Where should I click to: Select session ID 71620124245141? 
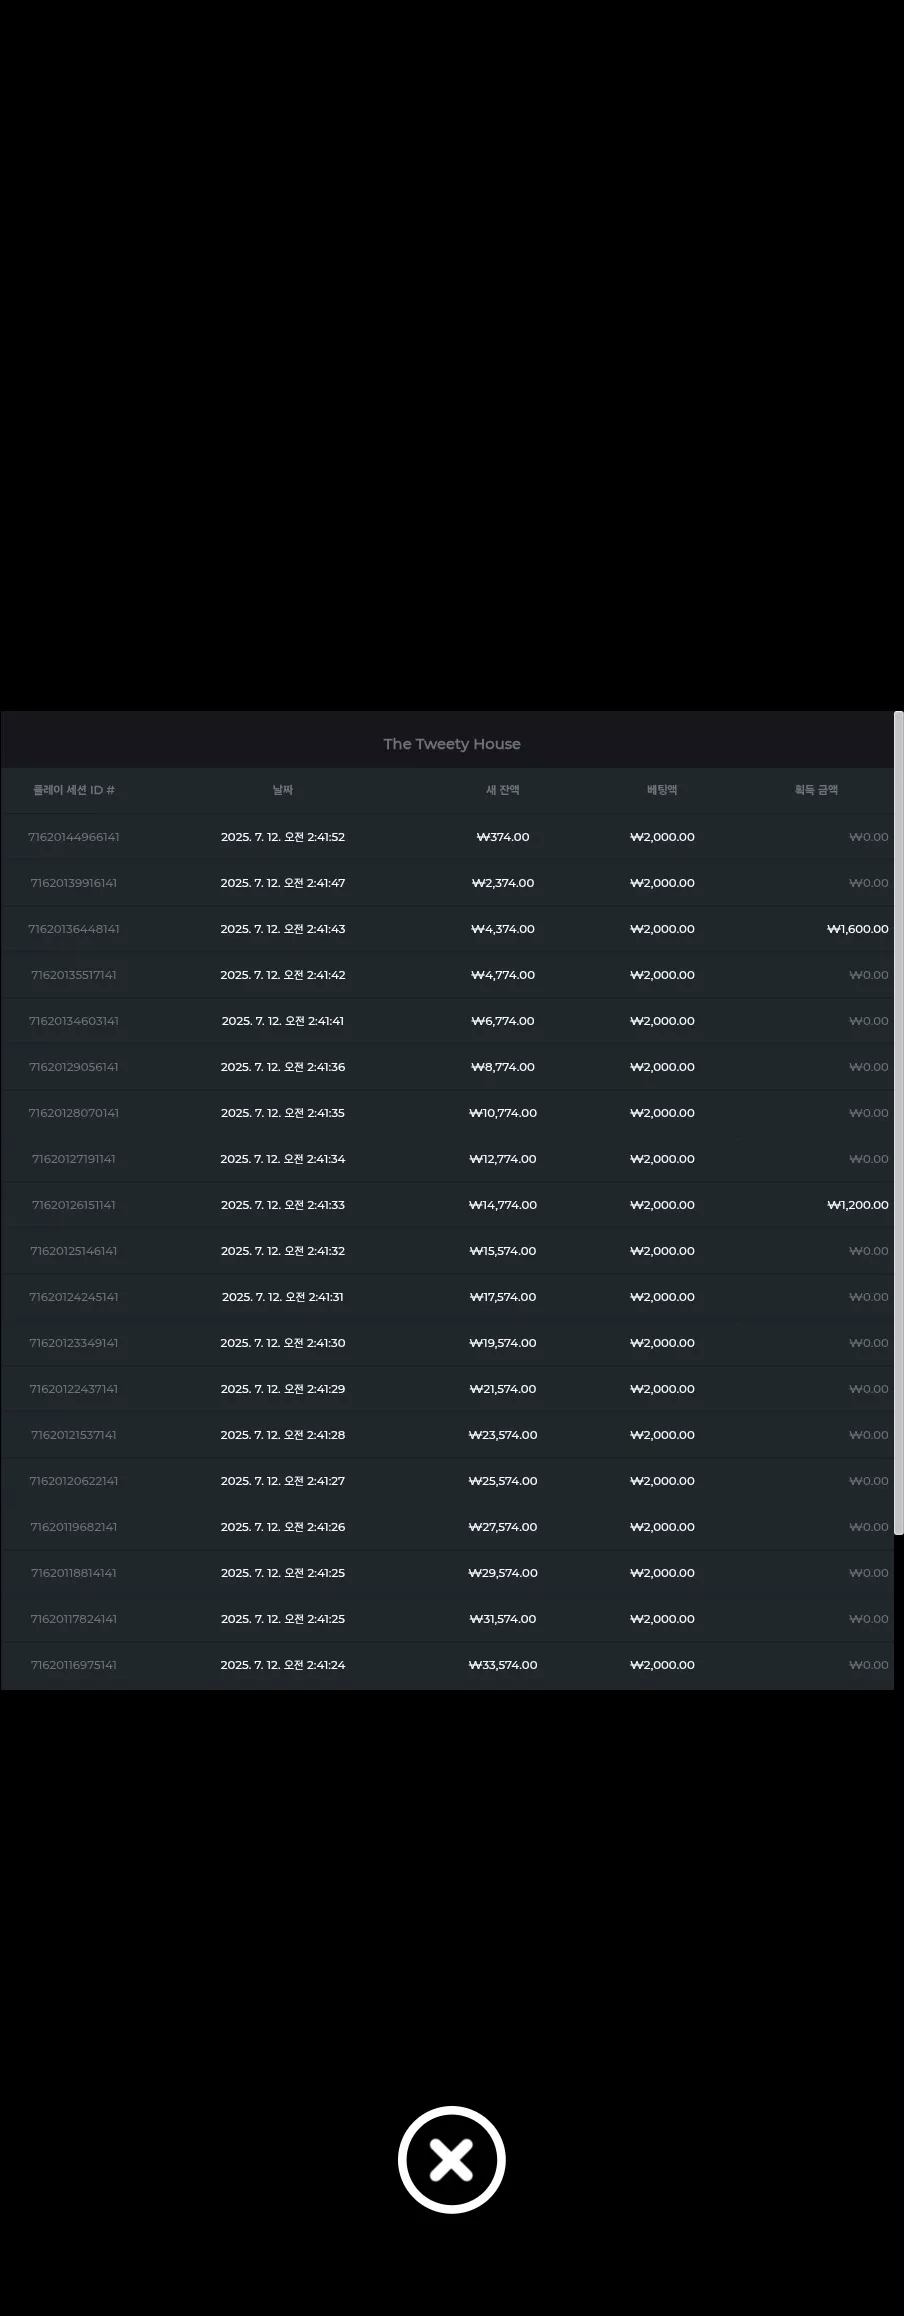74,1297
